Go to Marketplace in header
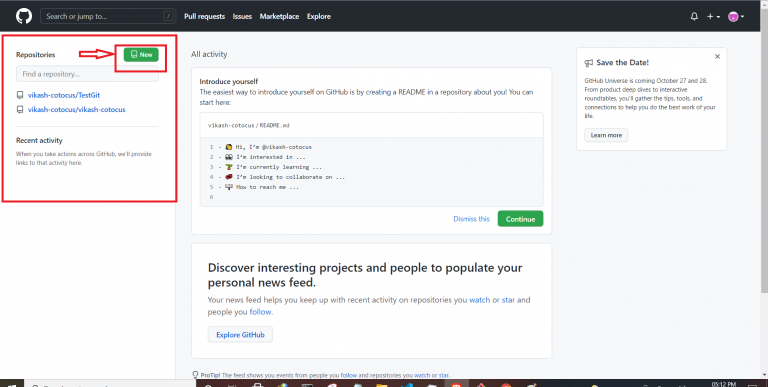768x387 pixels. (279, 16)
